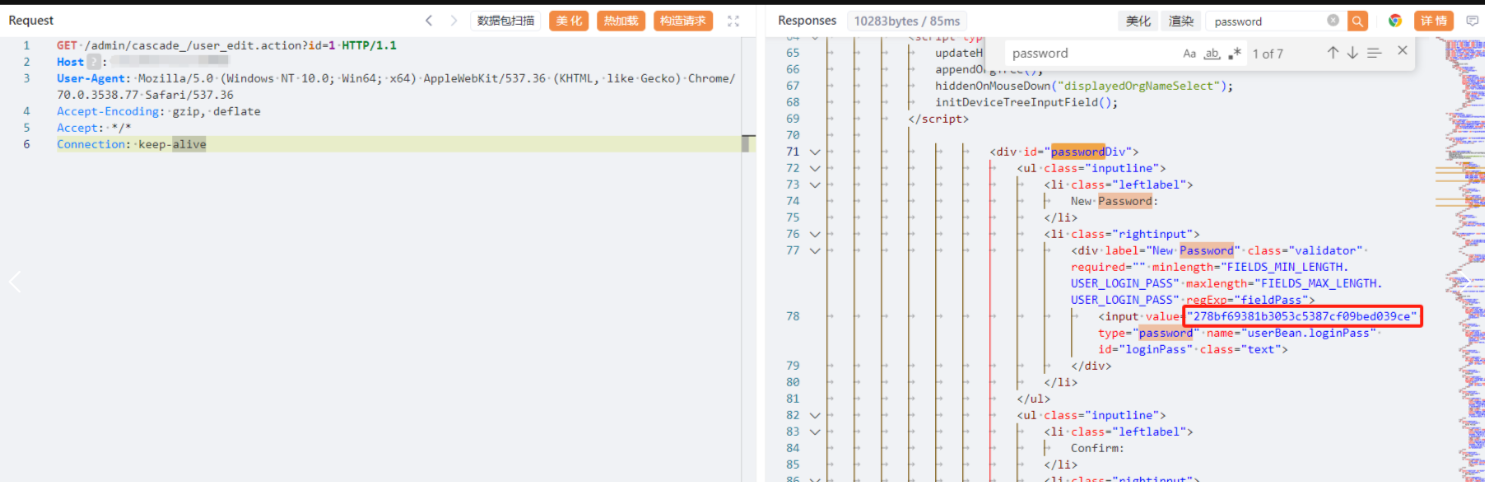This screenshot has height=482, width=1485.
Task: Click 构造请求 construct request button
Action: pos(684,21)
